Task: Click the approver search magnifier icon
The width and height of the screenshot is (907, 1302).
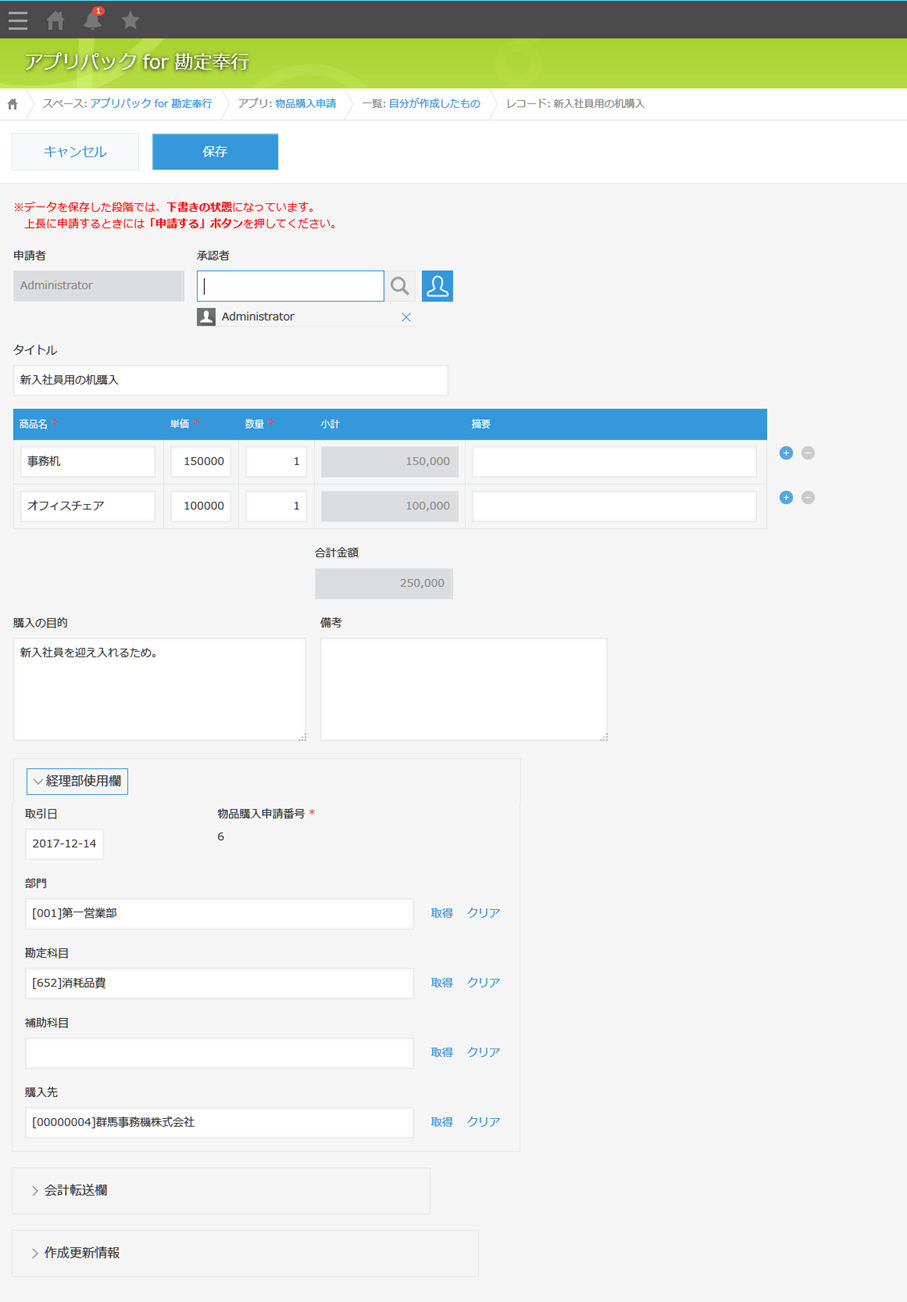Action: point(400,286)
